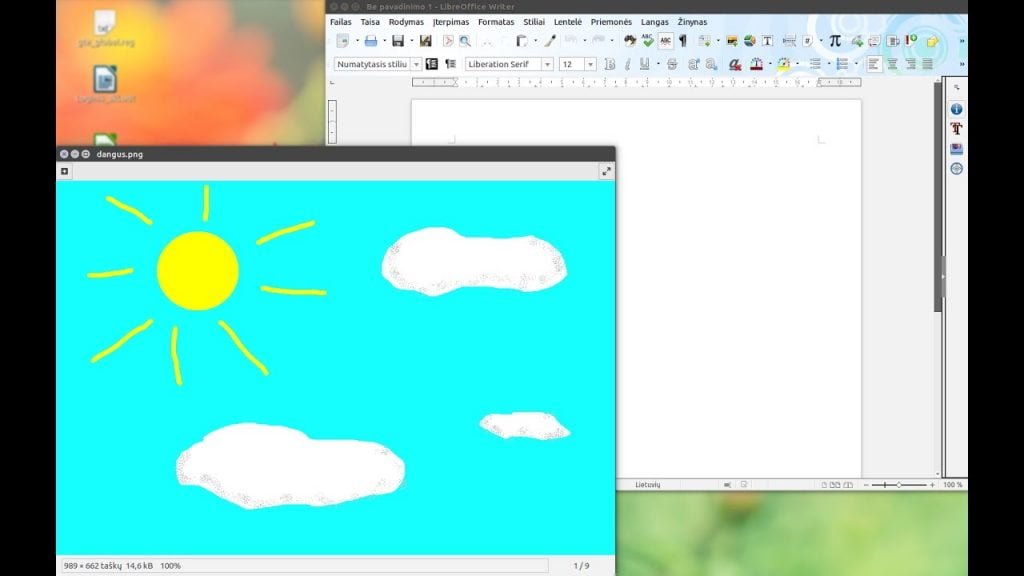Viewport: 1024px width, 576px height.
Task: Save the document with the floppy icon
Action: (x=397, y=41)
